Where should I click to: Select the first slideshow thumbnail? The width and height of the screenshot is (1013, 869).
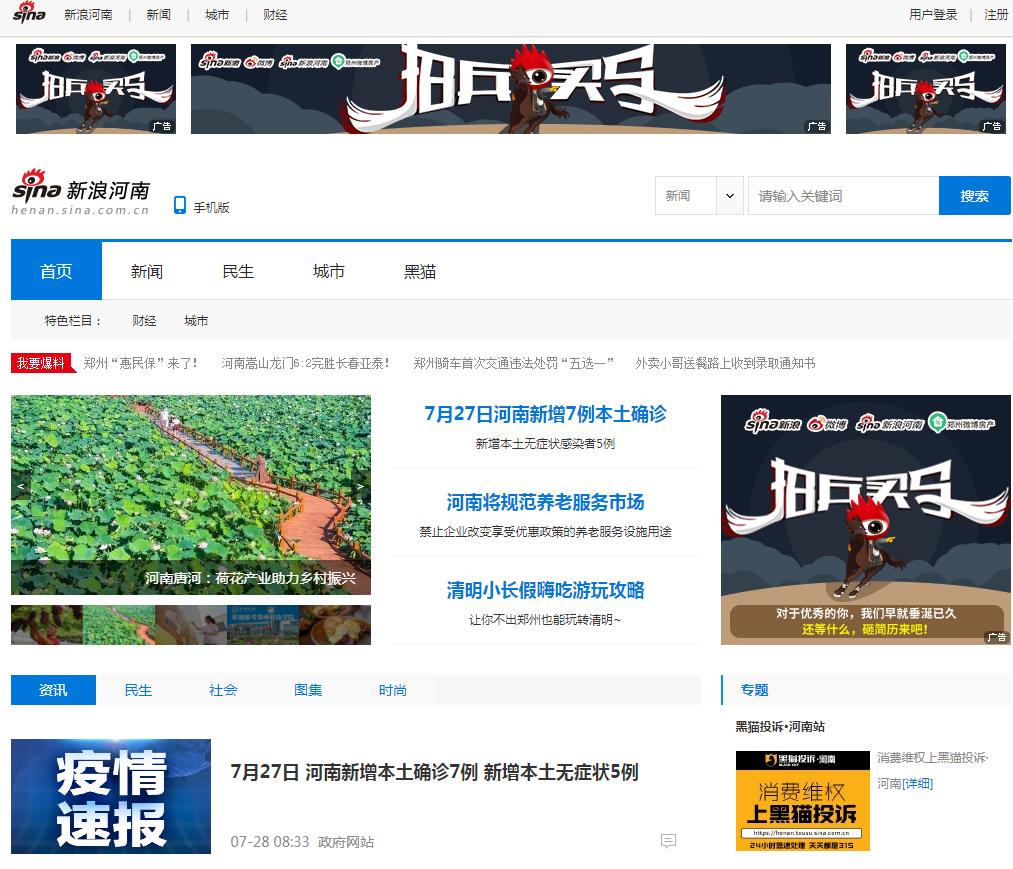47,625
